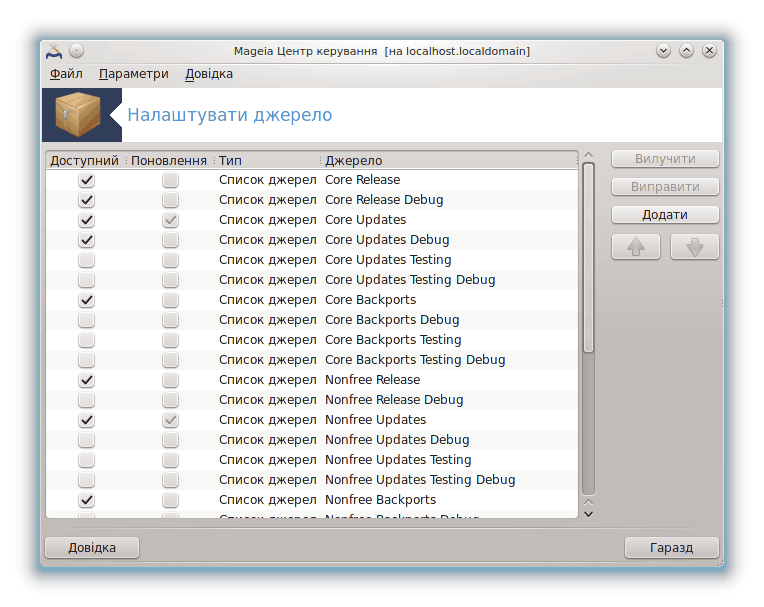
Task: Click the Джерело column header
Action: click(449, 161)
